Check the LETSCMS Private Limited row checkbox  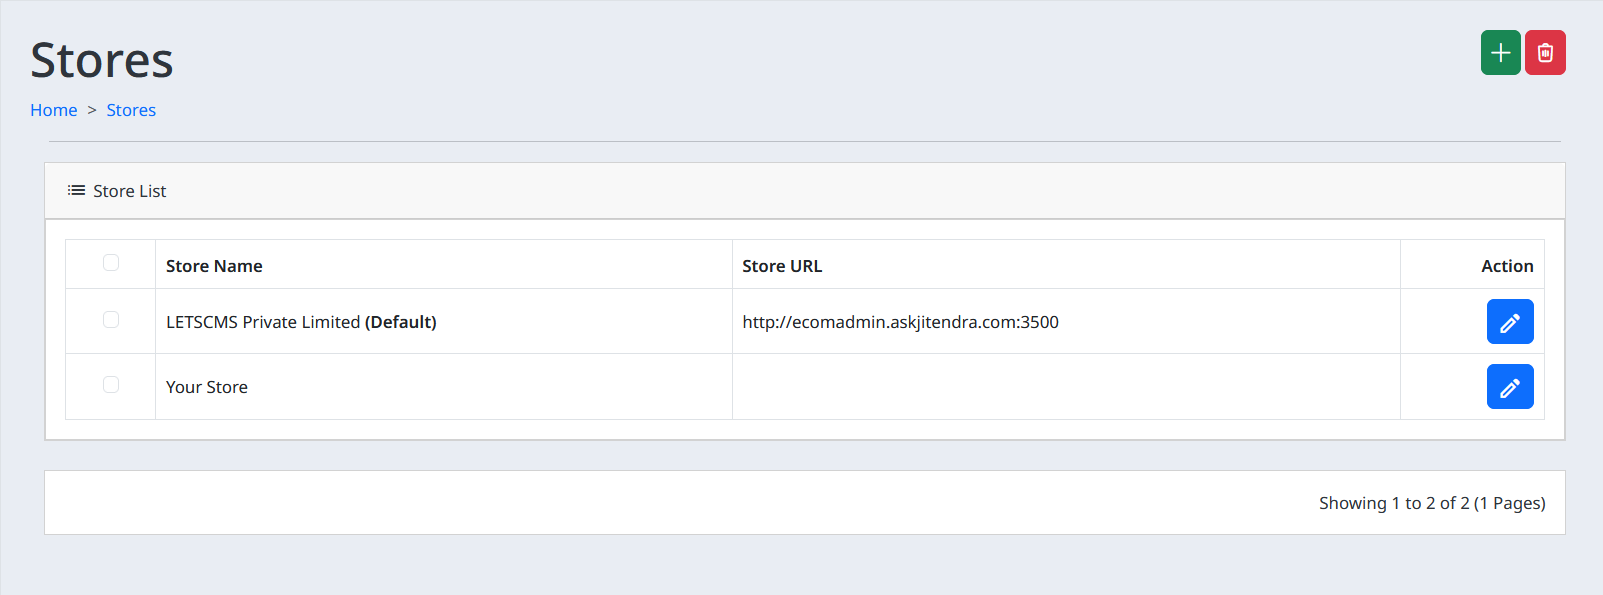(x=111, y=320)
